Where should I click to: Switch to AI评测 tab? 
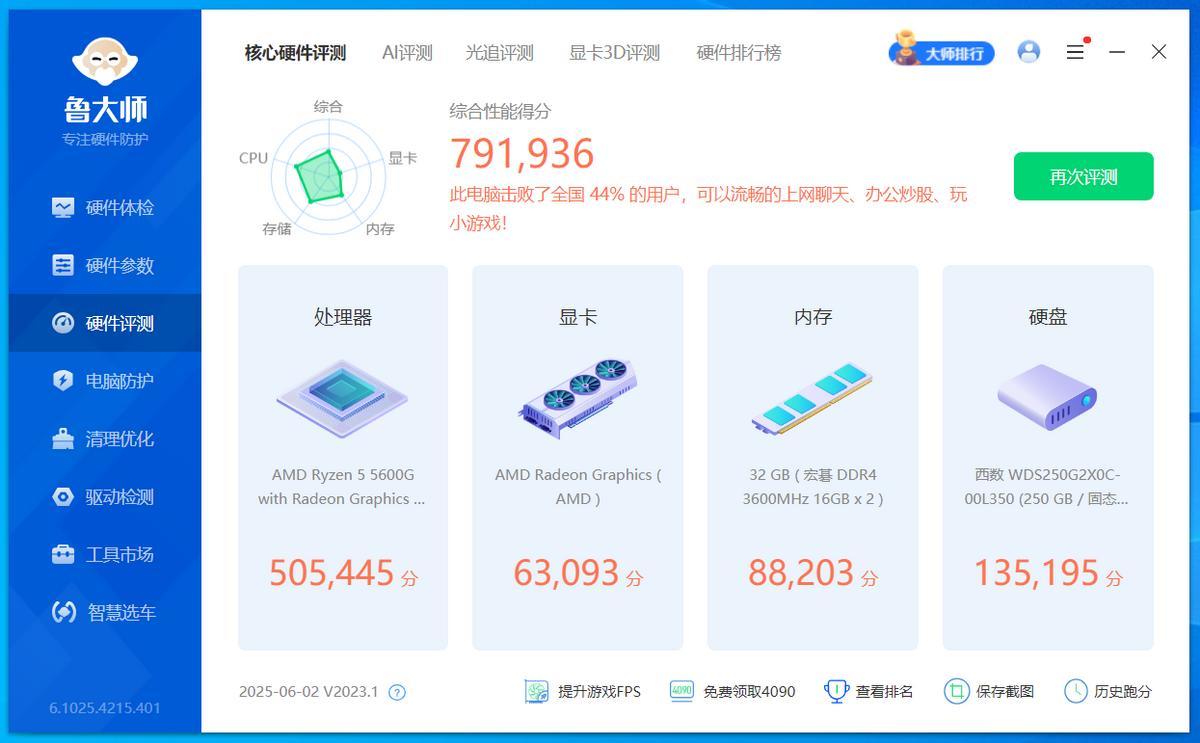(x=407, y=53)
